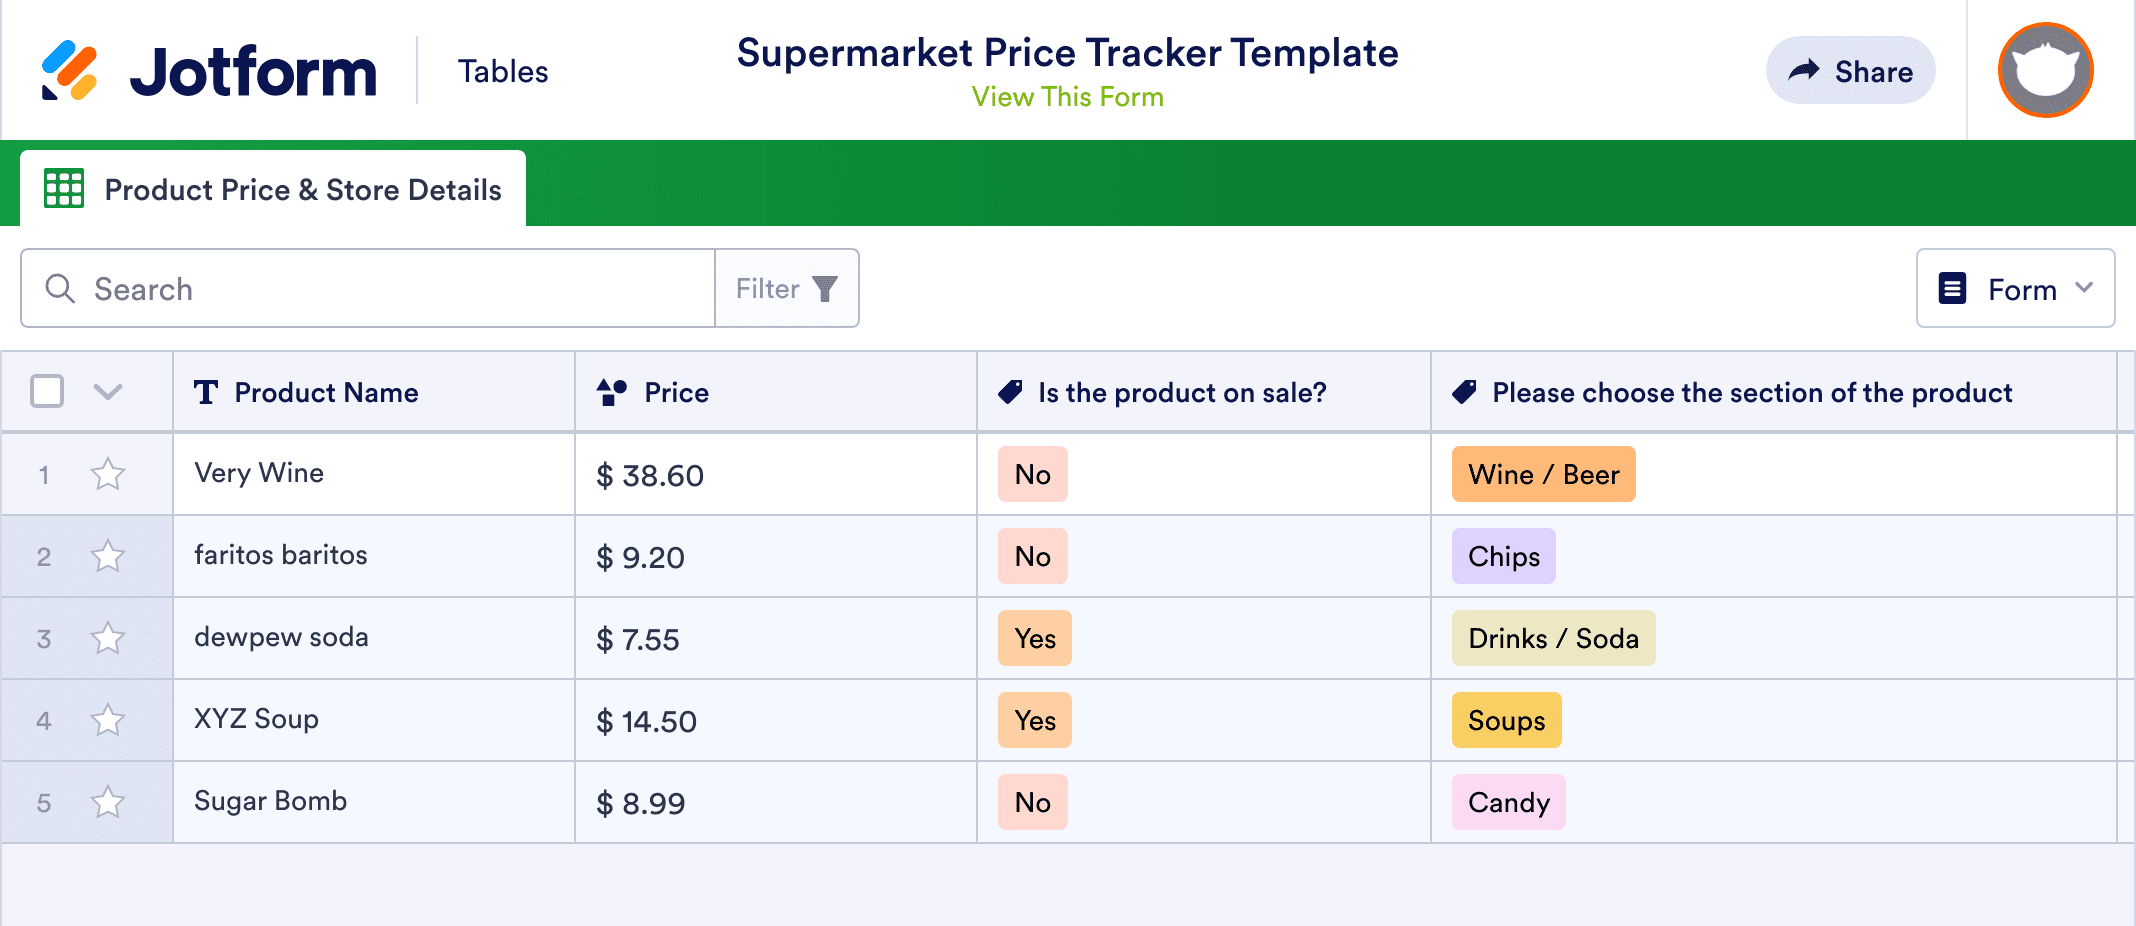Star the Sugar Bomb row

click(108, 802)
